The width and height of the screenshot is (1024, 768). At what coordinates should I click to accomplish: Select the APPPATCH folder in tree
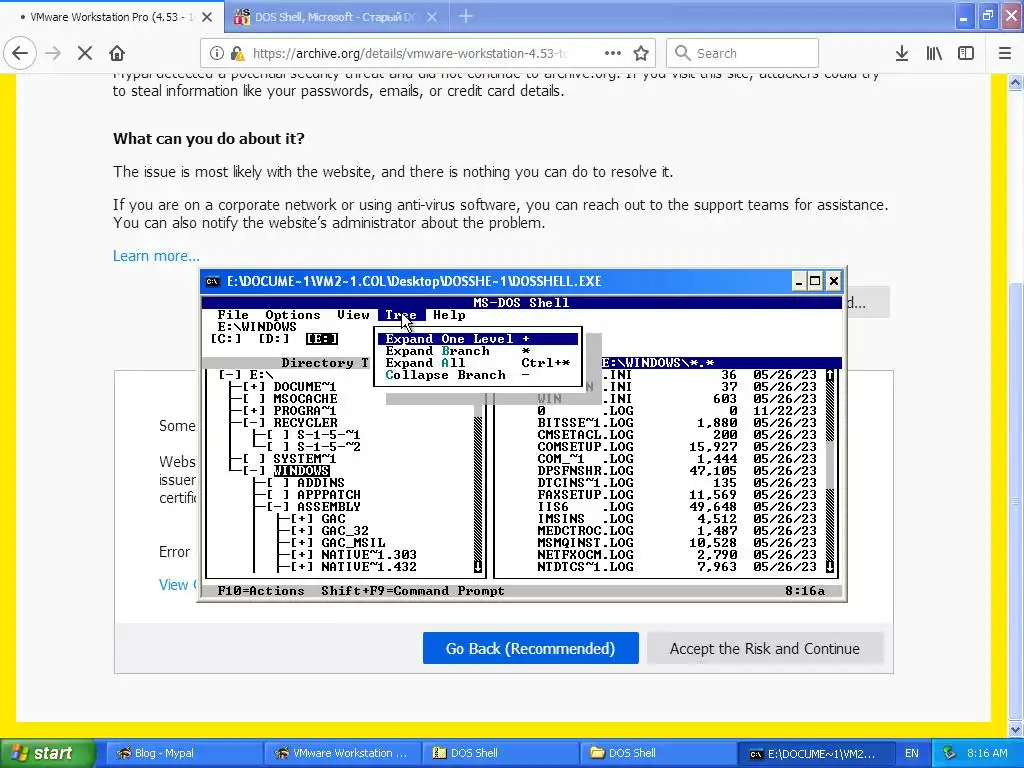(328, 495)
